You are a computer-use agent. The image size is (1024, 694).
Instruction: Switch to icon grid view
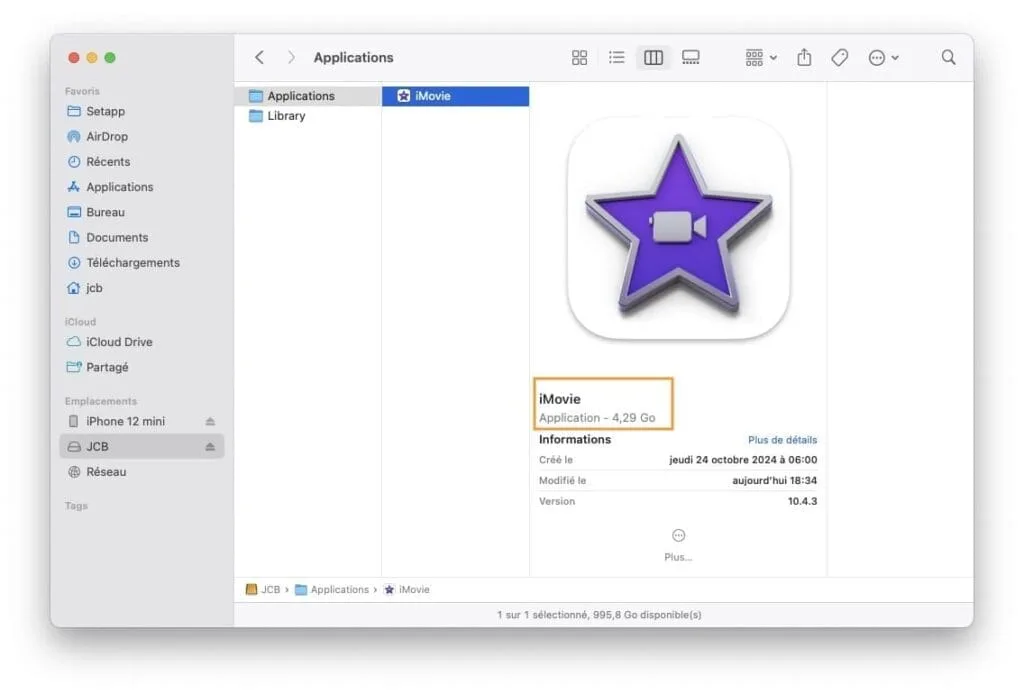pos(579,57)
